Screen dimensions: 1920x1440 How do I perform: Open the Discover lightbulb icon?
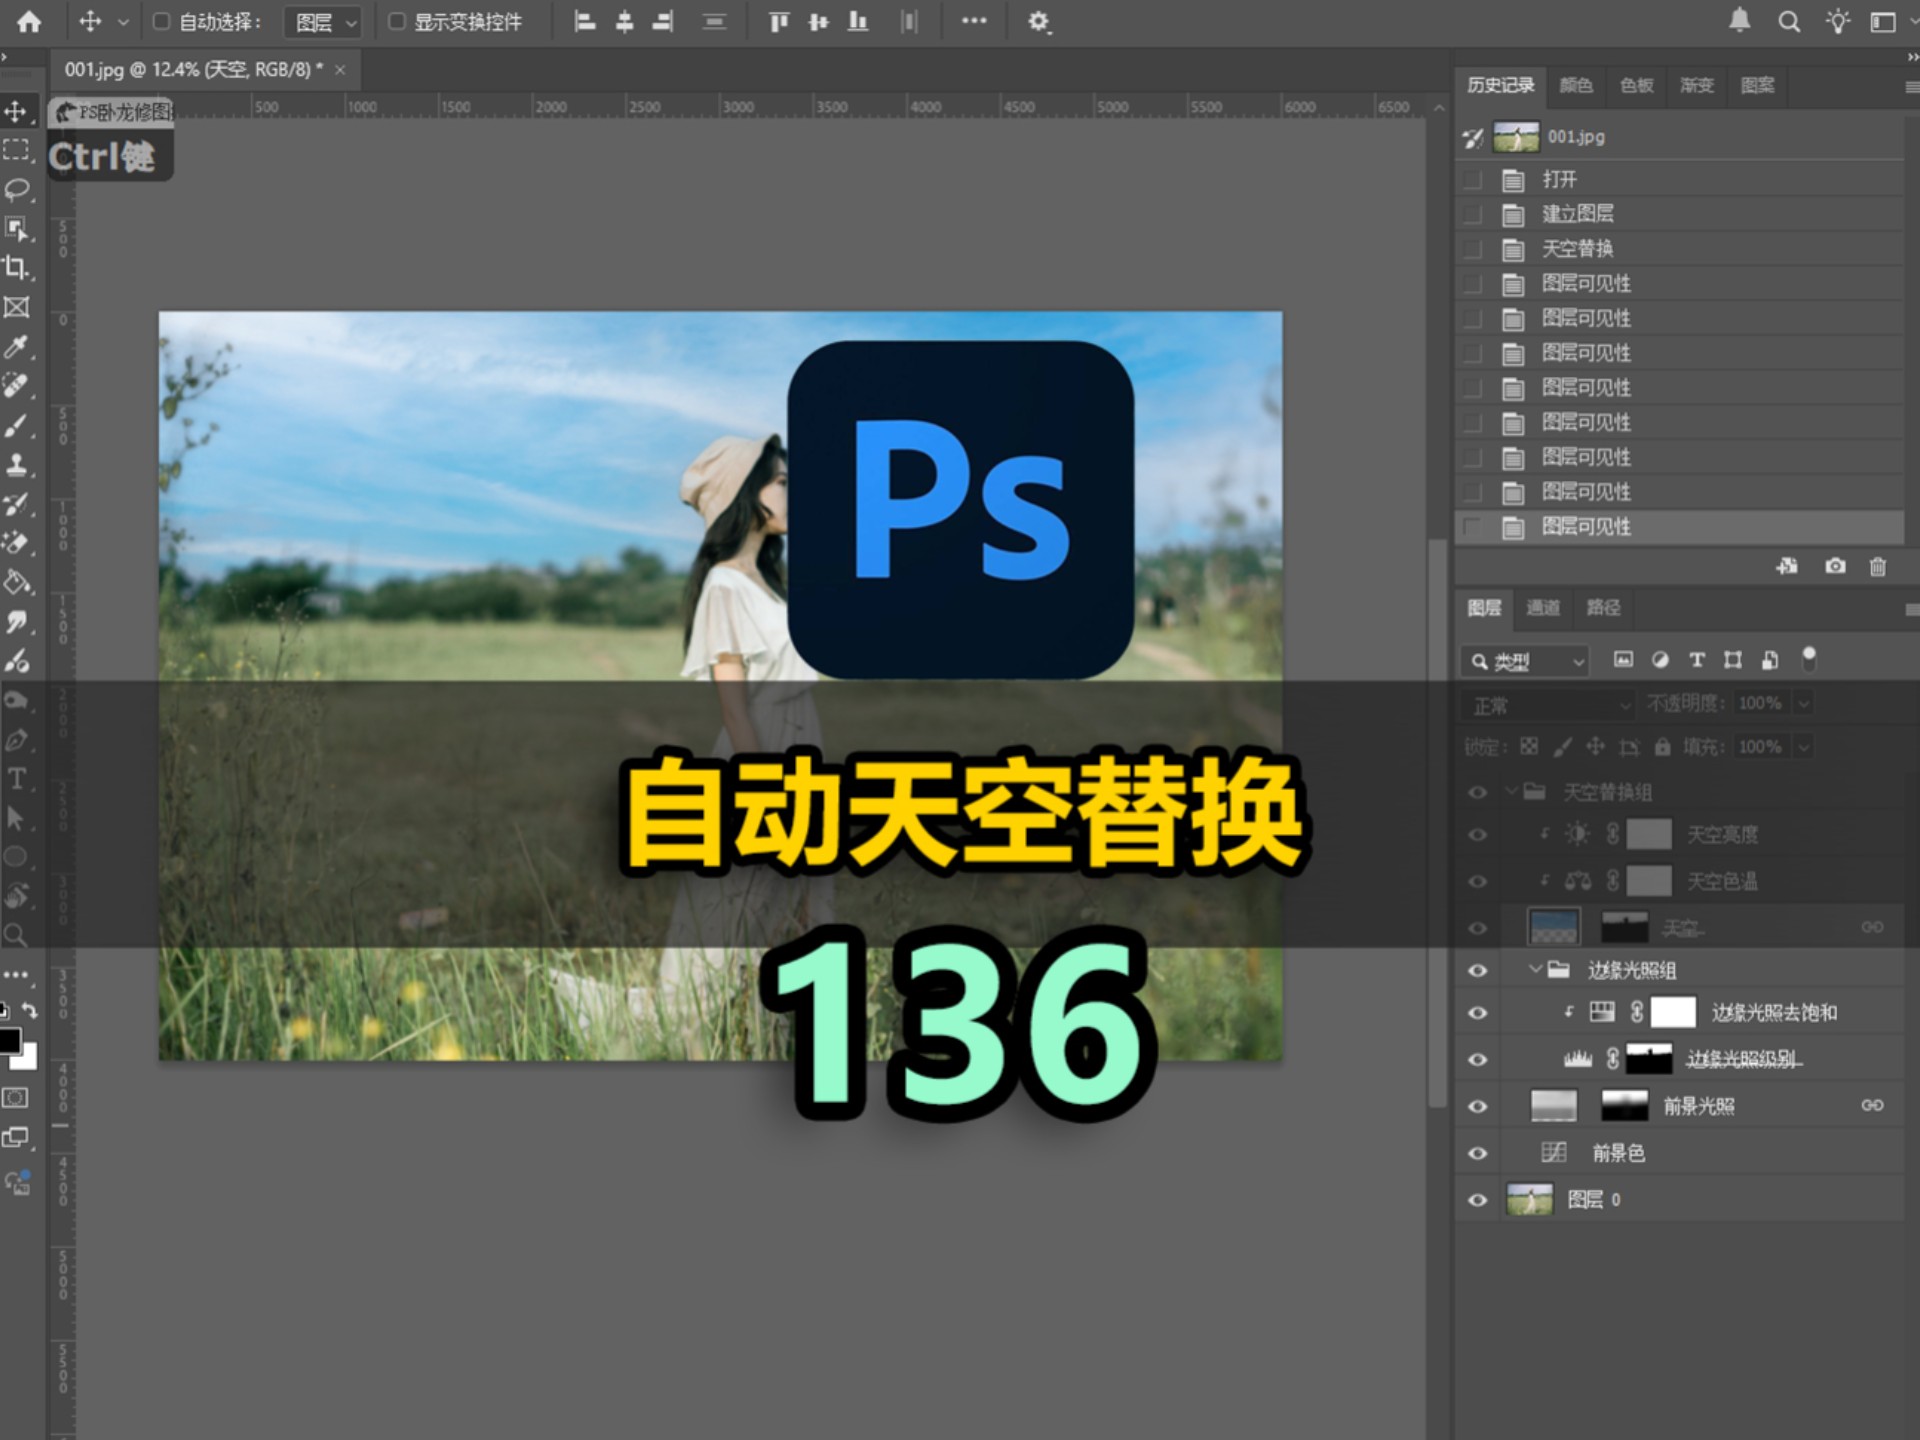click(x=1837, y=21)
